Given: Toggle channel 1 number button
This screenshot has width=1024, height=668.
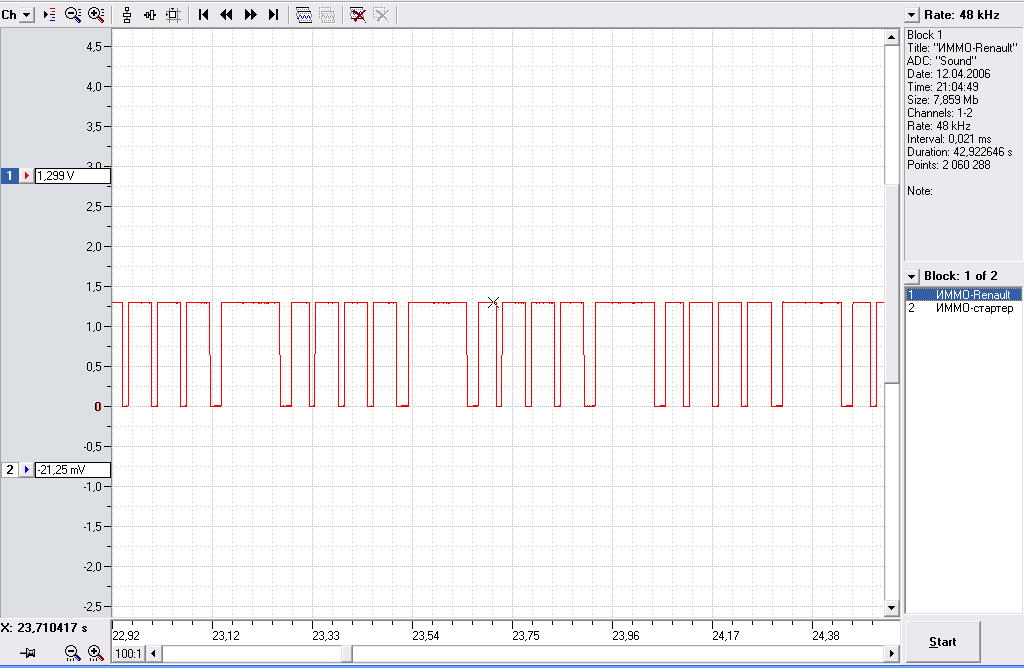Looking at the screenshot, I should pyautogui.click(x=9, y=176).
